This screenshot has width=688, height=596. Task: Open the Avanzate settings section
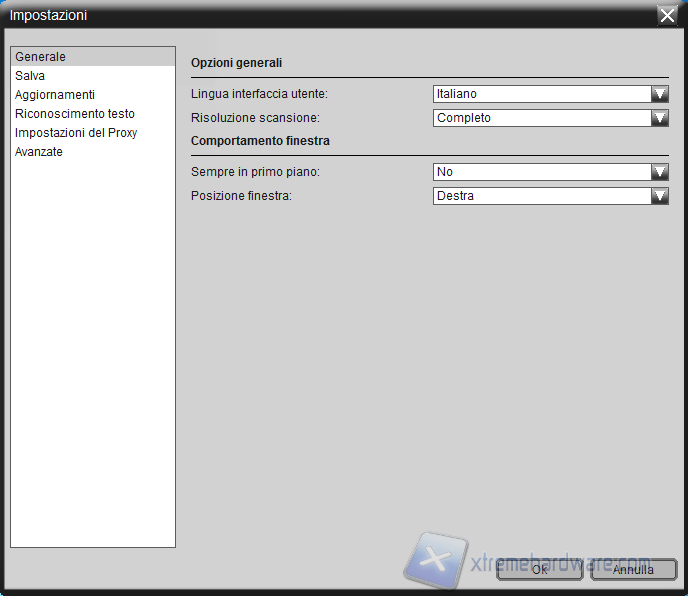click(39, 152)
